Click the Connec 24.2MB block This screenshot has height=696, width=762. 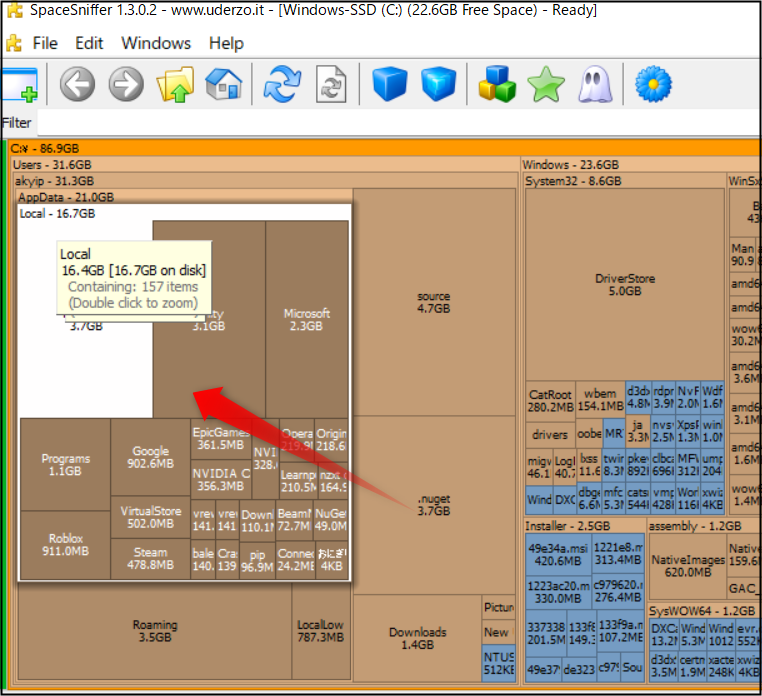[x=295, y=559]
